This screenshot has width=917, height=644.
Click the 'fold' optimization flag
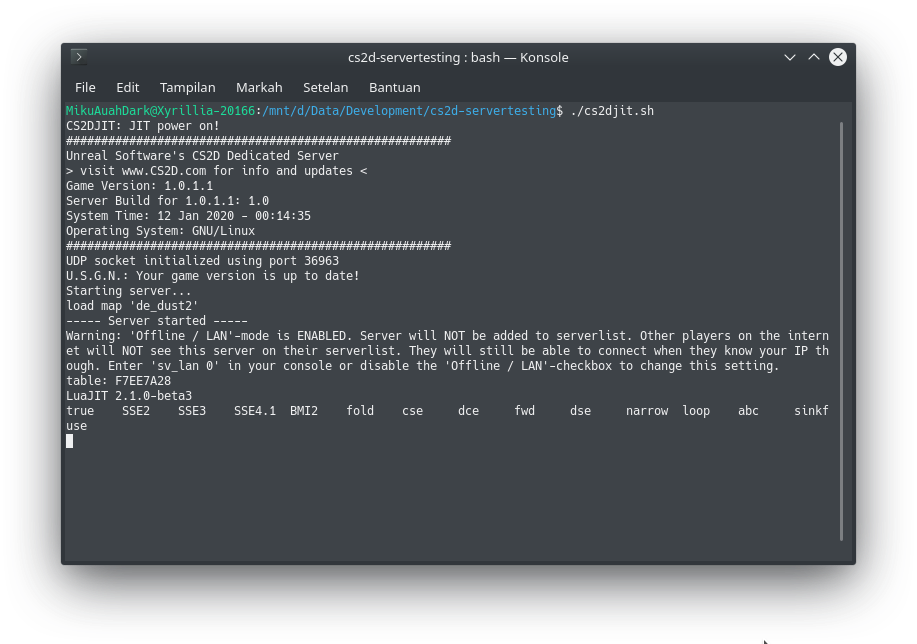pyautogui.click(x=360, y=411)
